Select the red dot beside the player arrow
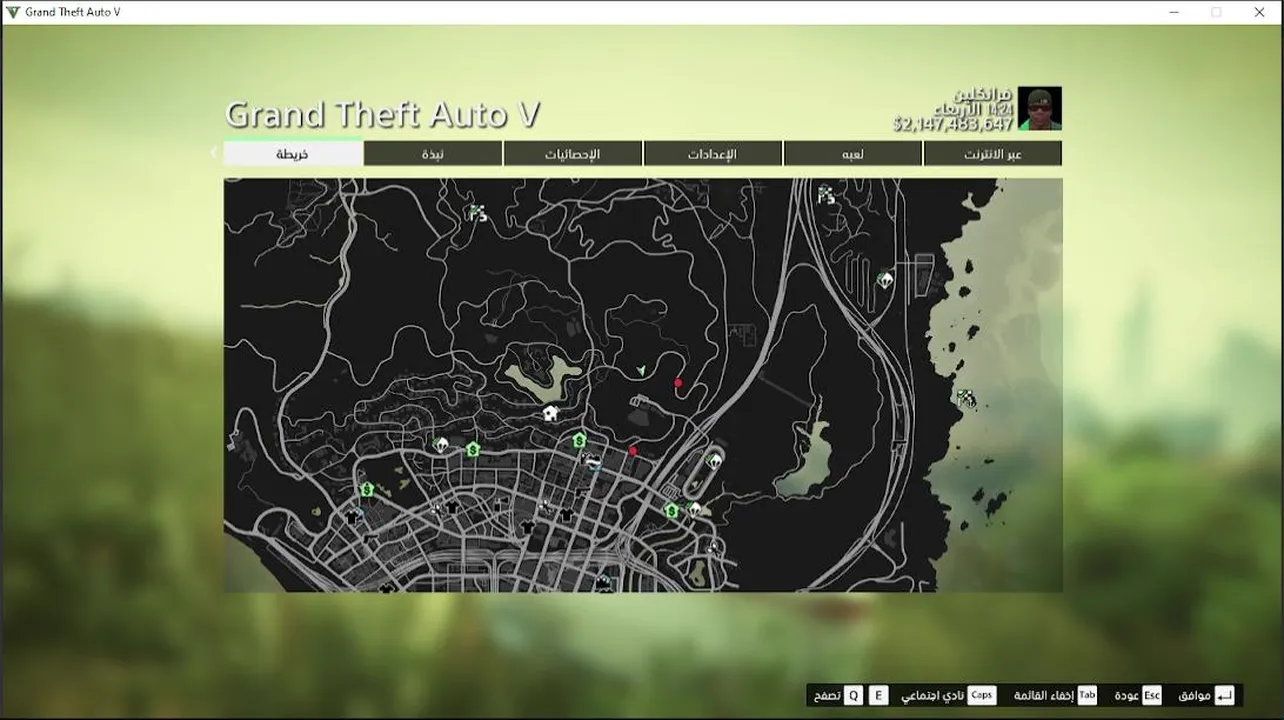Image resolution: width=1284 pixels, height=720 pixels. click(x=678, y=382)
